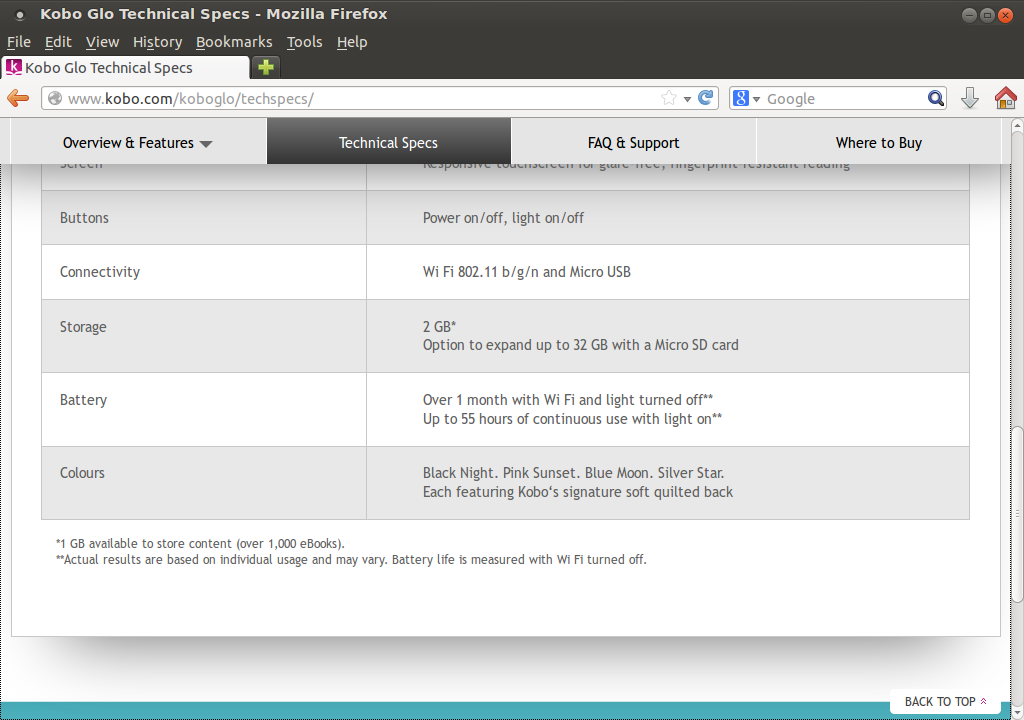Click the 'Black Night. Pink Sunset.' colours text

tap(573, 472)
